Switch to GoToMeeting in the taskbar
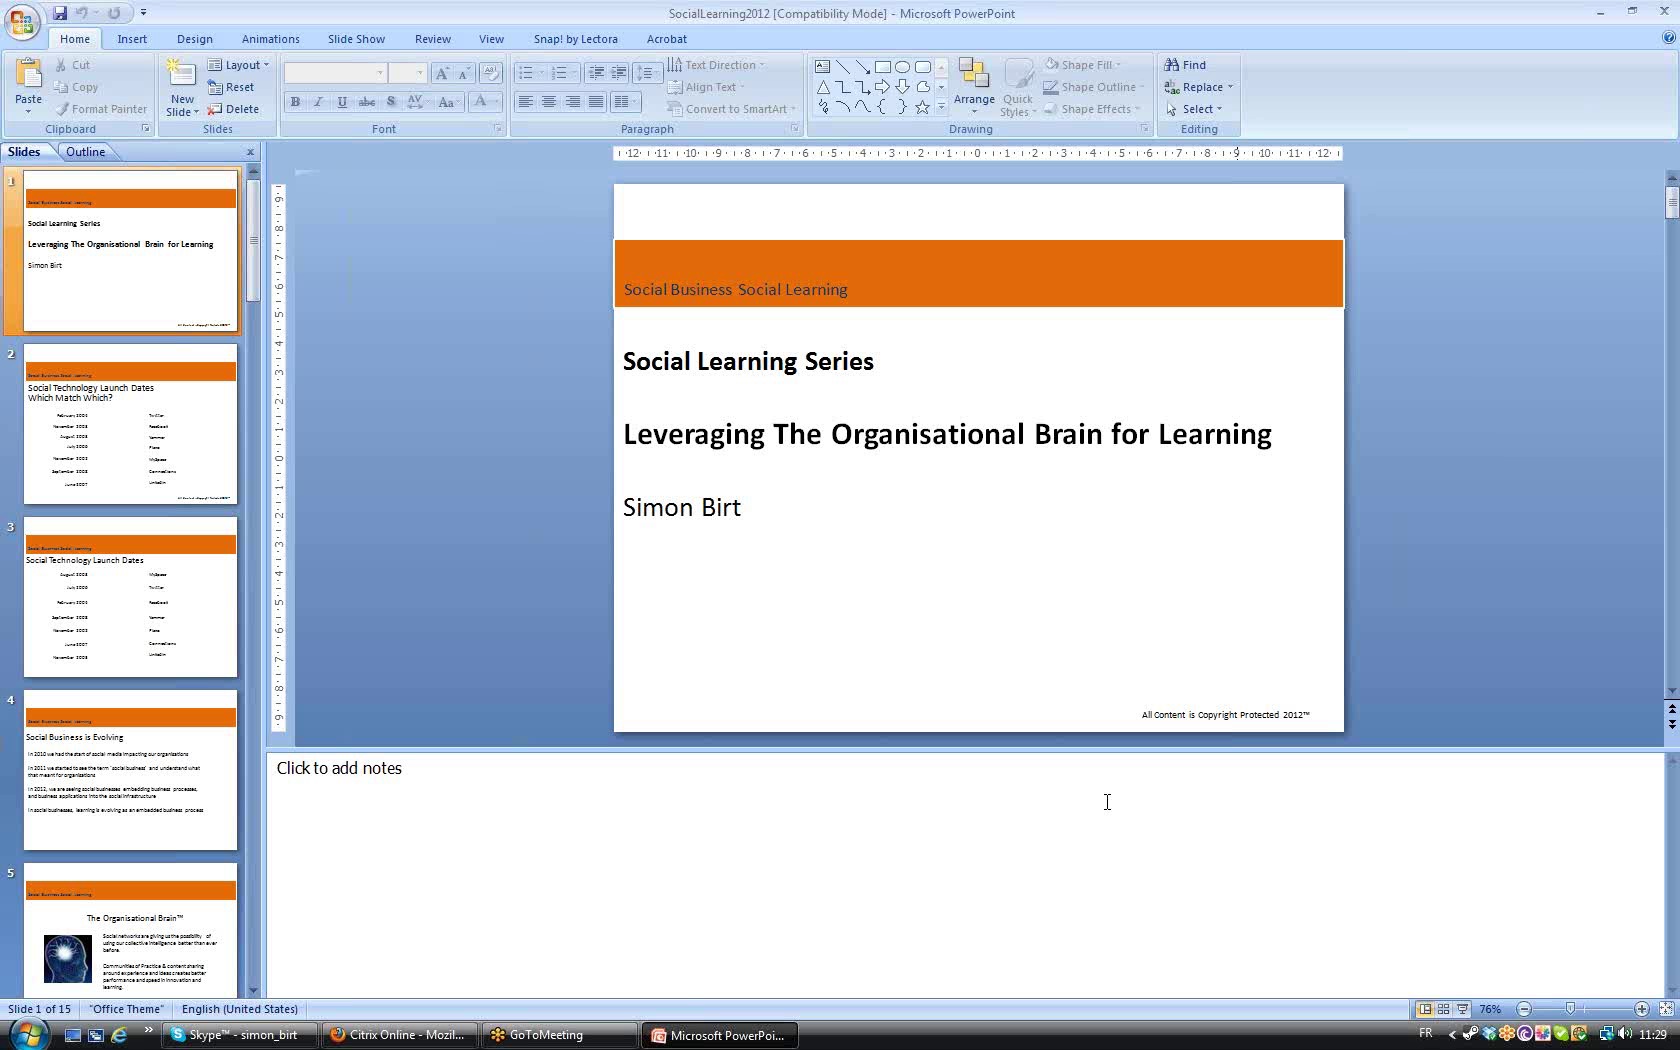Screen dimensions: 1680x1050 point(560,1035)
